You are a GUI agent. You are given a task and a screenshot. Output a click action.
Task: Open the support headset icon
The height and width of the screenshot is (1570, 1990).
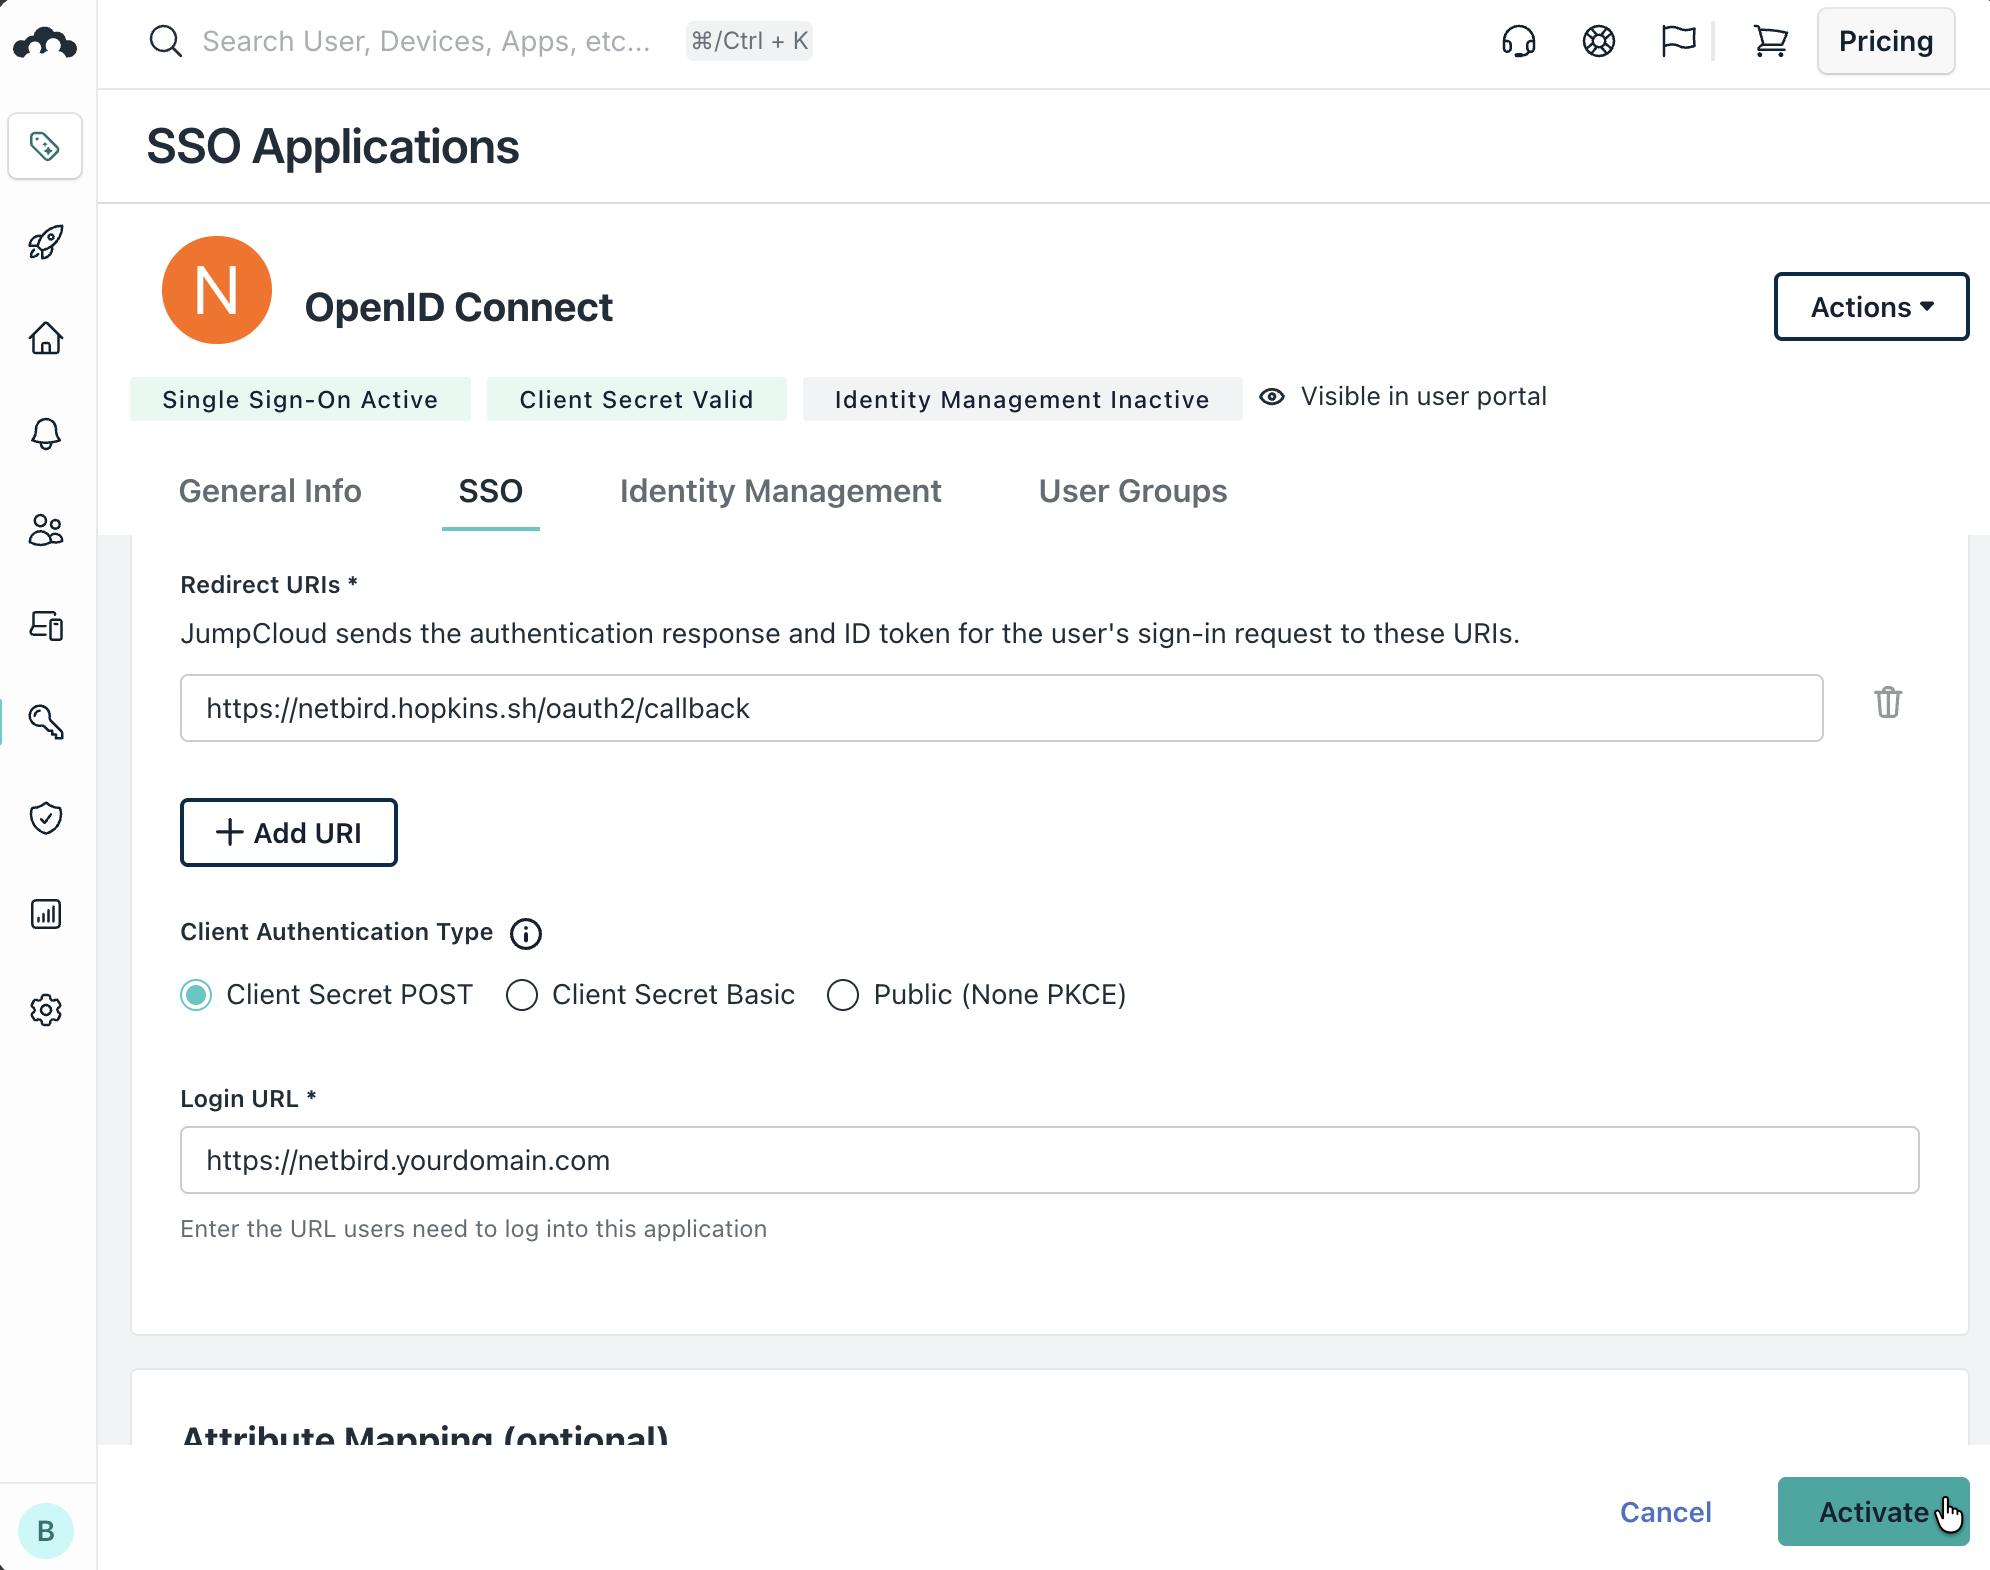[x=1518, y=41]
